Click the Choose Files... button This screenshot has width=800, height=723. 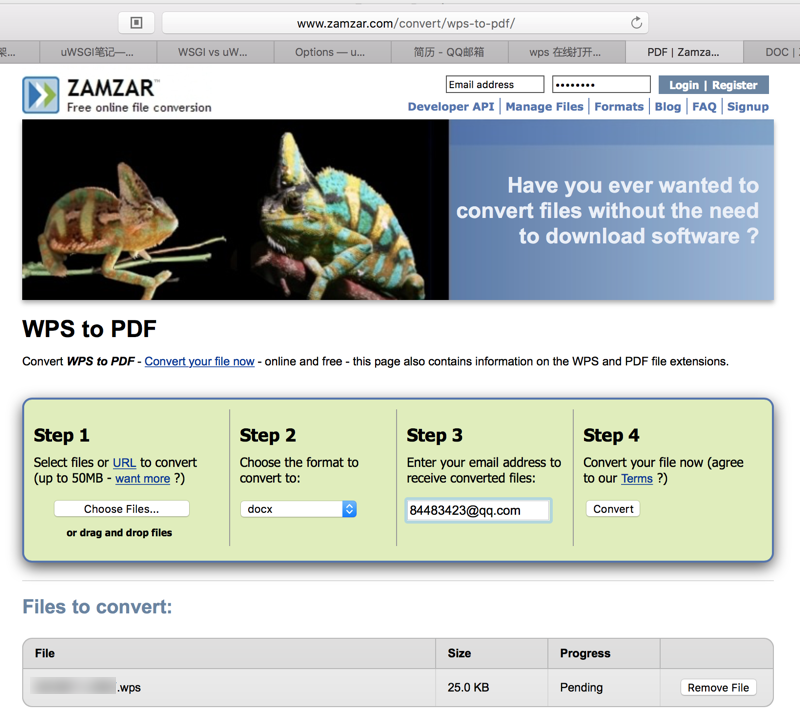point(121,509)
